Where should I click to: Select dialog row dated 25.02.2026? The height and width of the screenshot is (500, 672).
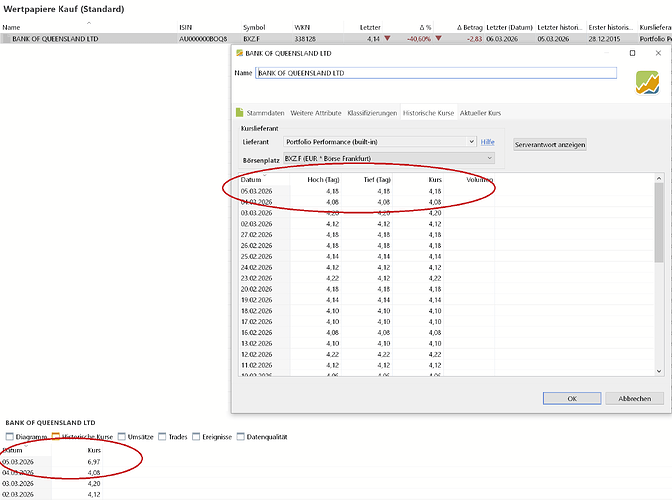[446, 256]
